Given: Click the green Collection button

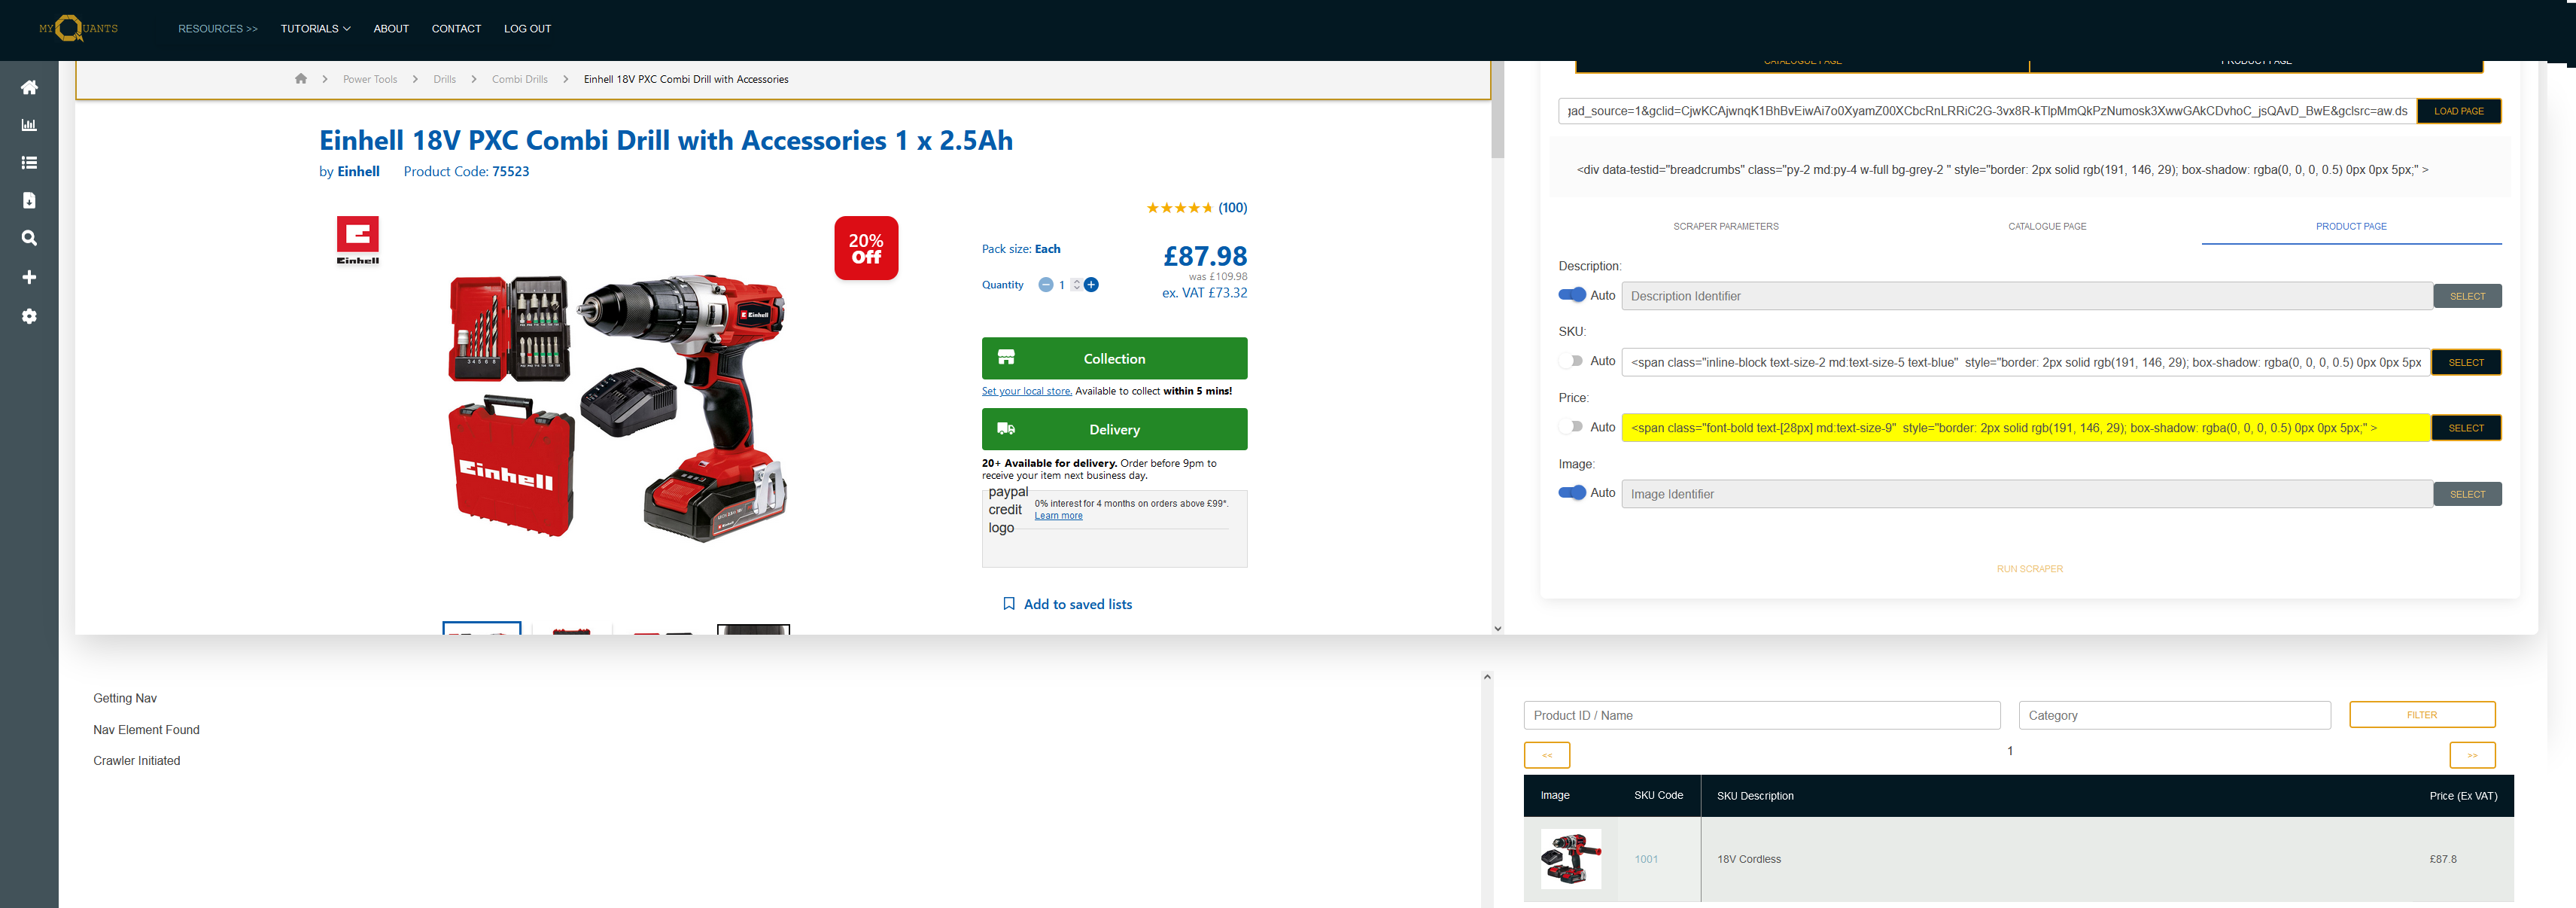Looking at the screenshot, I should click(x=1114, y=358).
